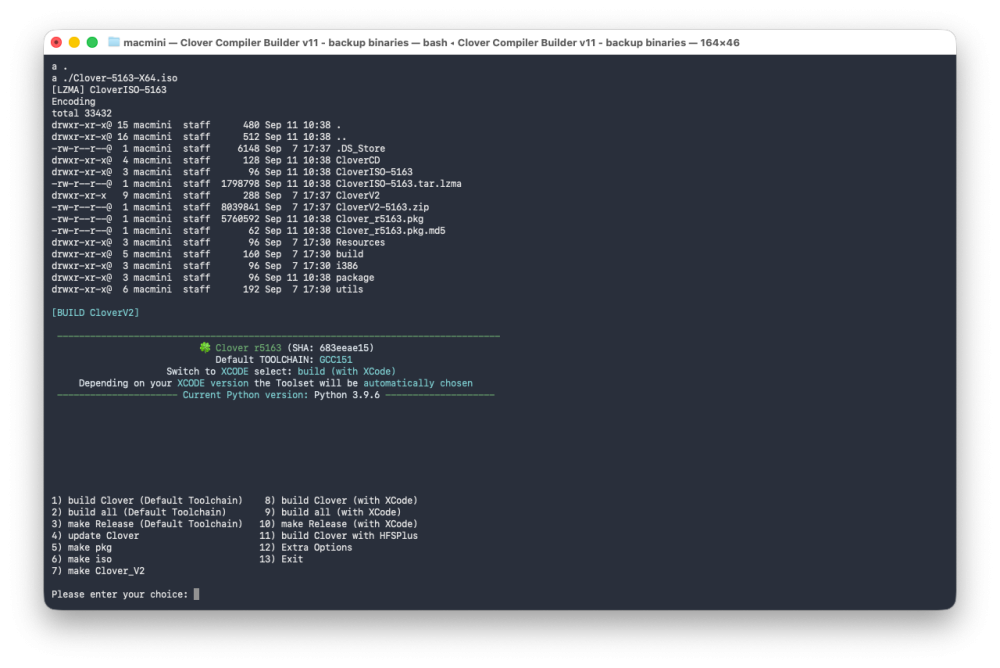Click menu option '11) build Clover with HFSPlus'
Viewport: 1000px width, 668px height.
pyautogui.click(x=338, y=535)
